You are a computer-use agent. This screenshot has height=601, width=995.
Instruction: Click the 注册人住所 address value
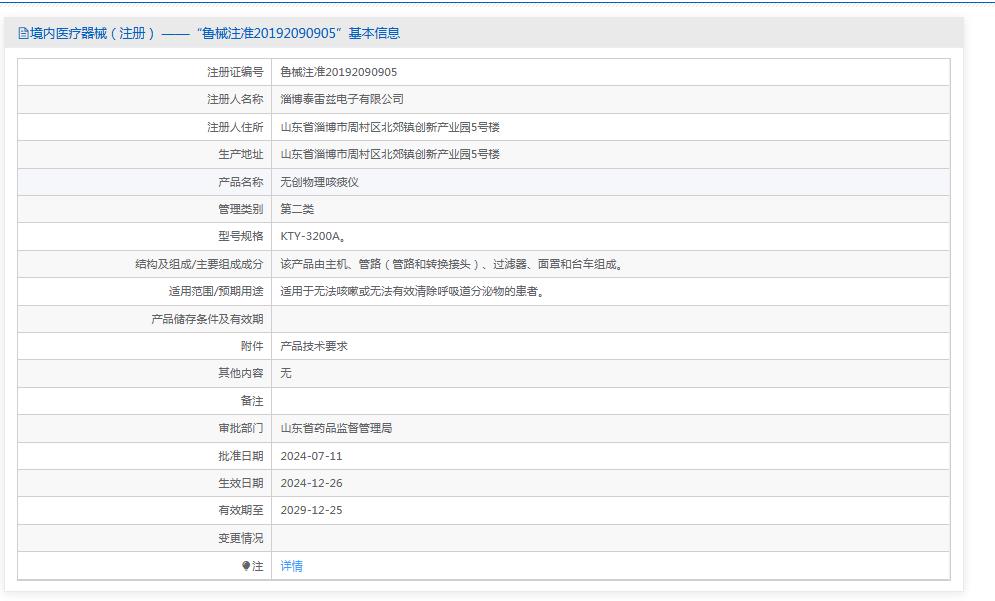(390, 127)
